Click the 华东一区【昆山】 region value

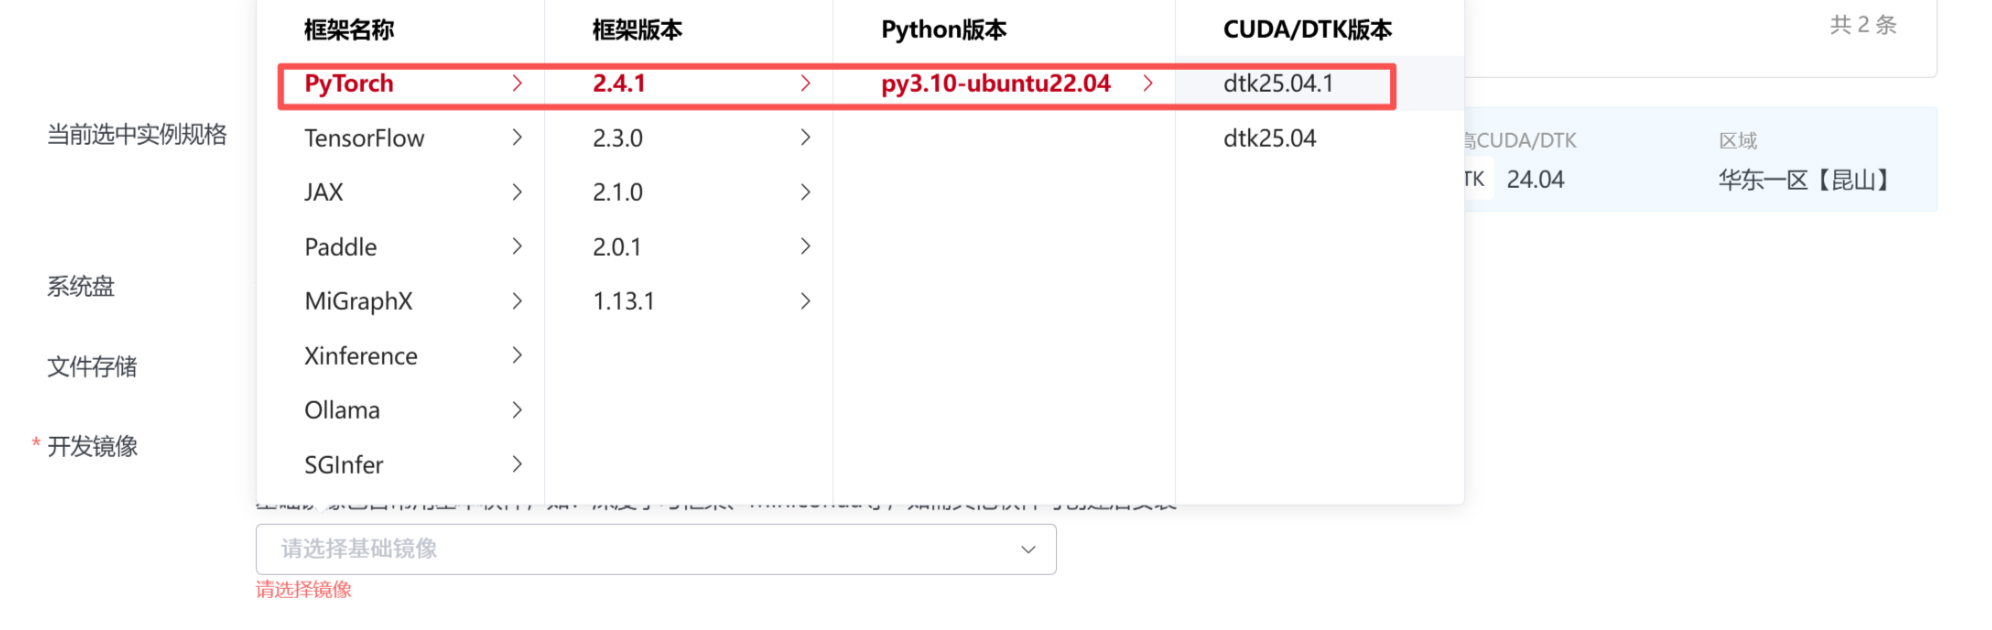[1806, 180]
